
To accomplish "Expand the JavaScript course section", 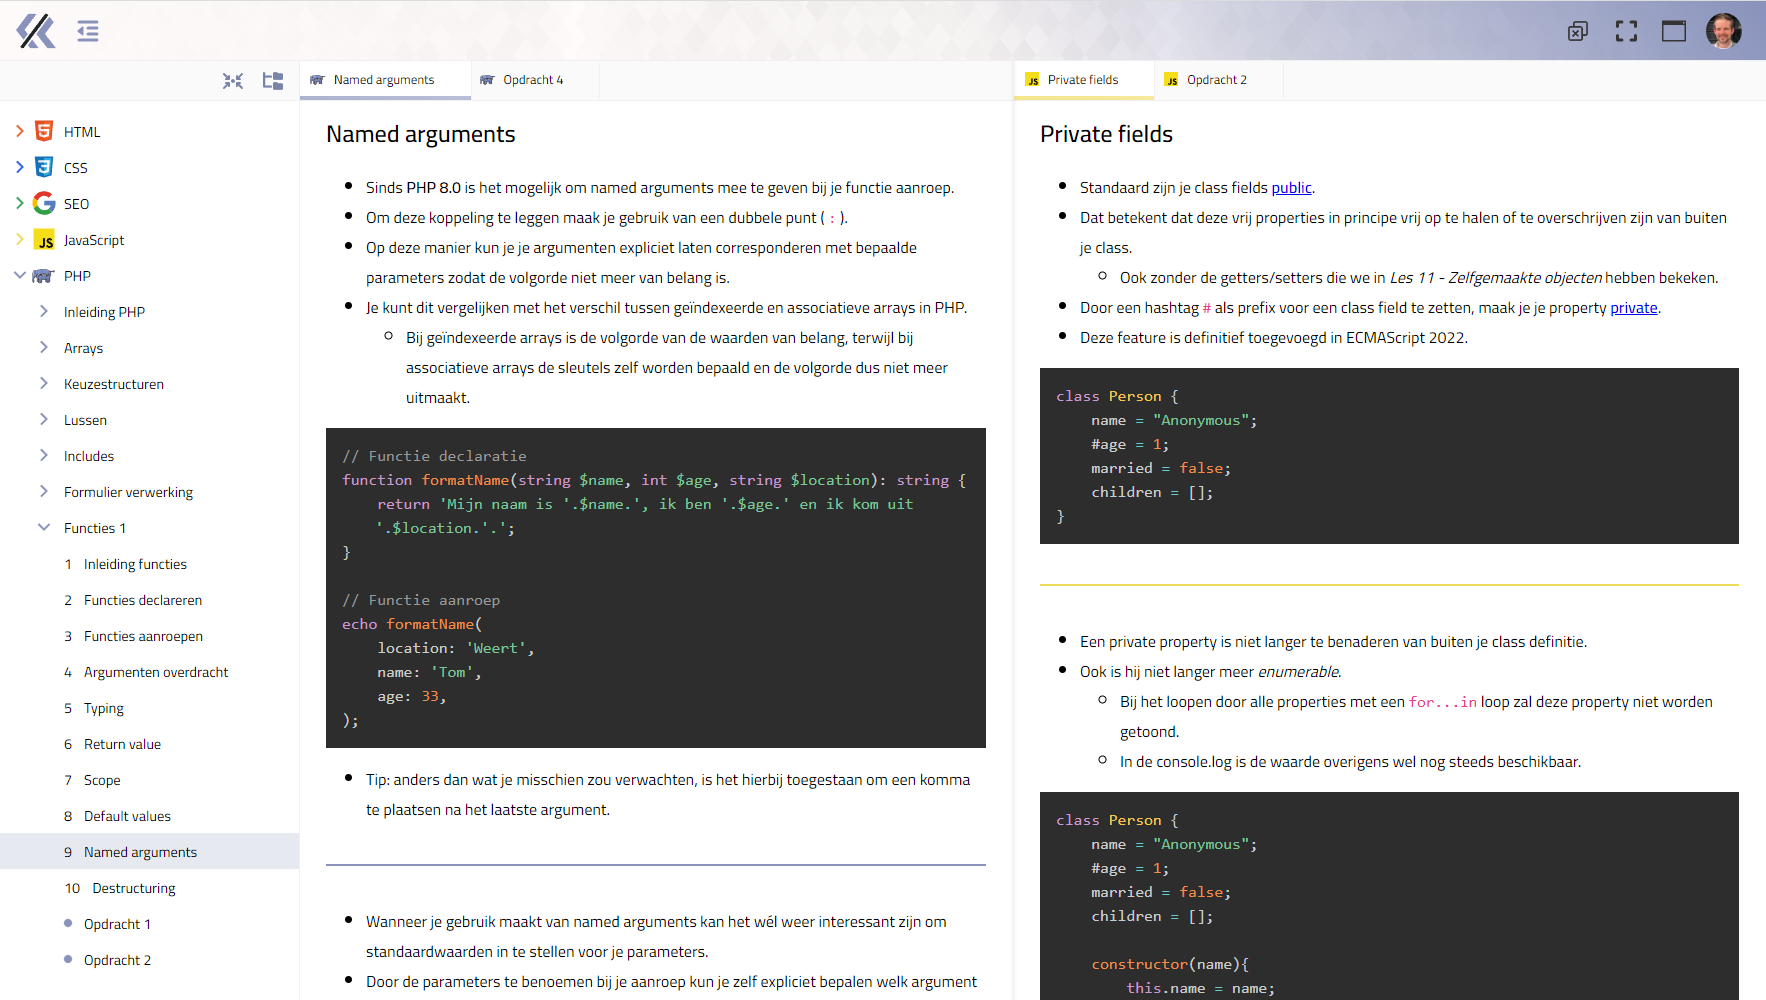I will pos(20,239).
